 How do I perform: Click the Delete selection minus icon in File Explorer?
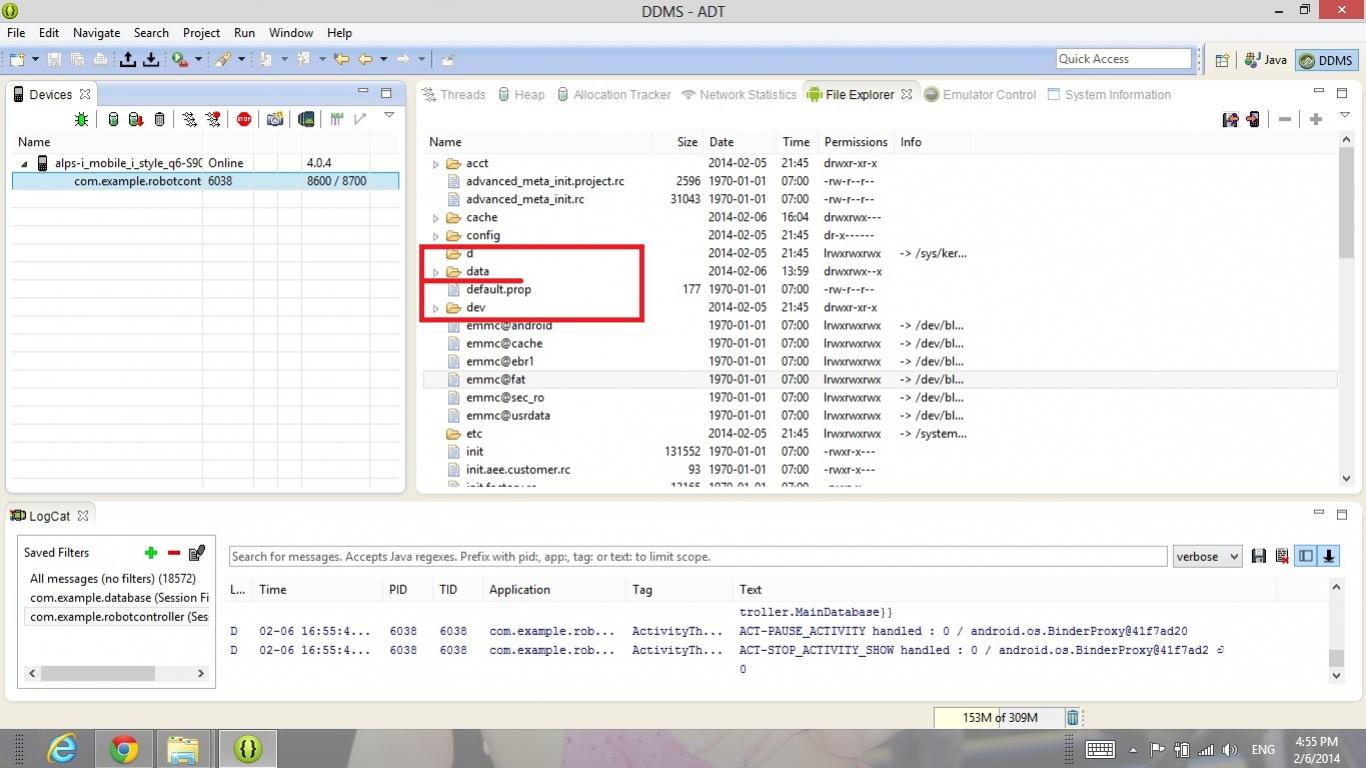coord(1285,119)
